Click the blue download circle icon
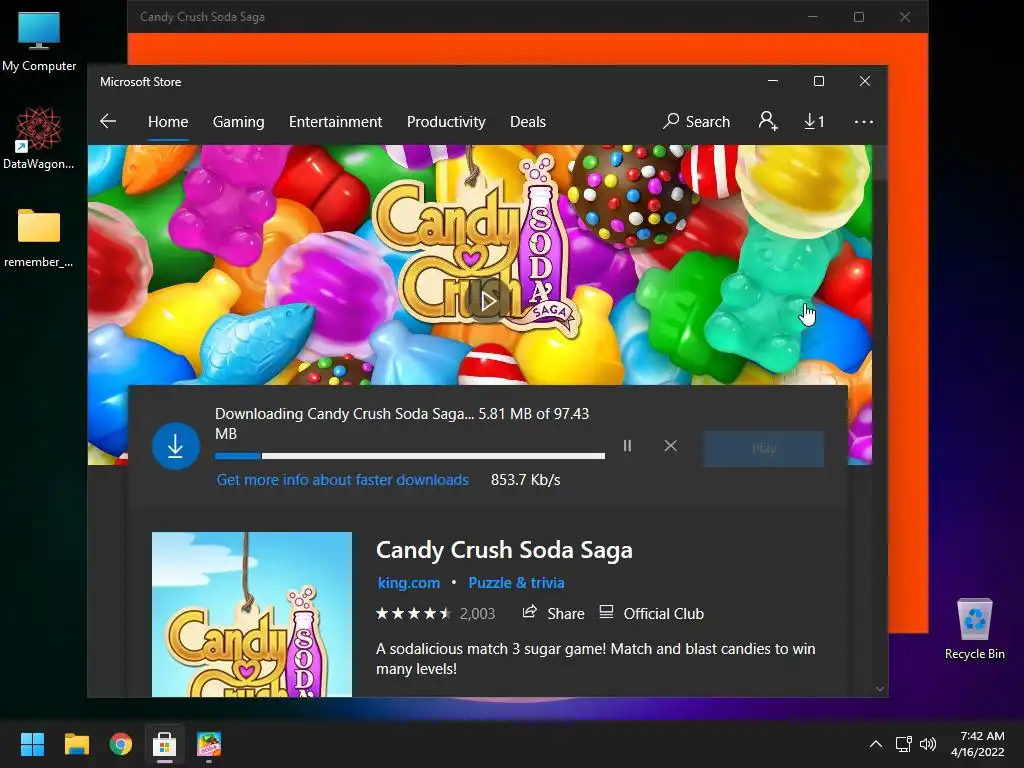1024x768 pixels. pos(176,446)
